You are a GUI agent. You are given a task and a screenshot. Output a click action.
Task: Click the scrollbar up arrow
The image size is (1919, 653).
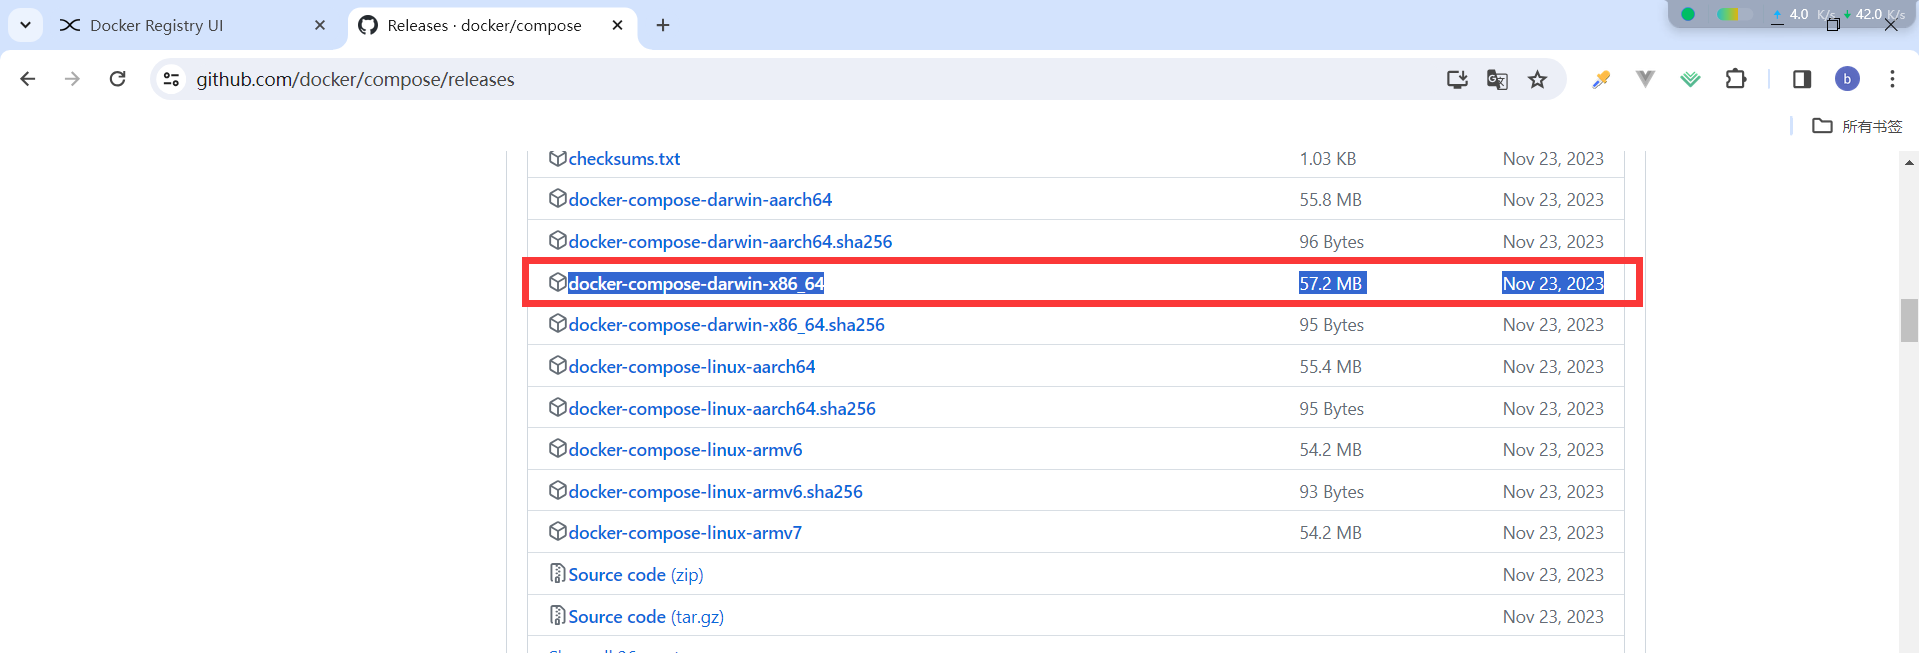pos(1909,161)
